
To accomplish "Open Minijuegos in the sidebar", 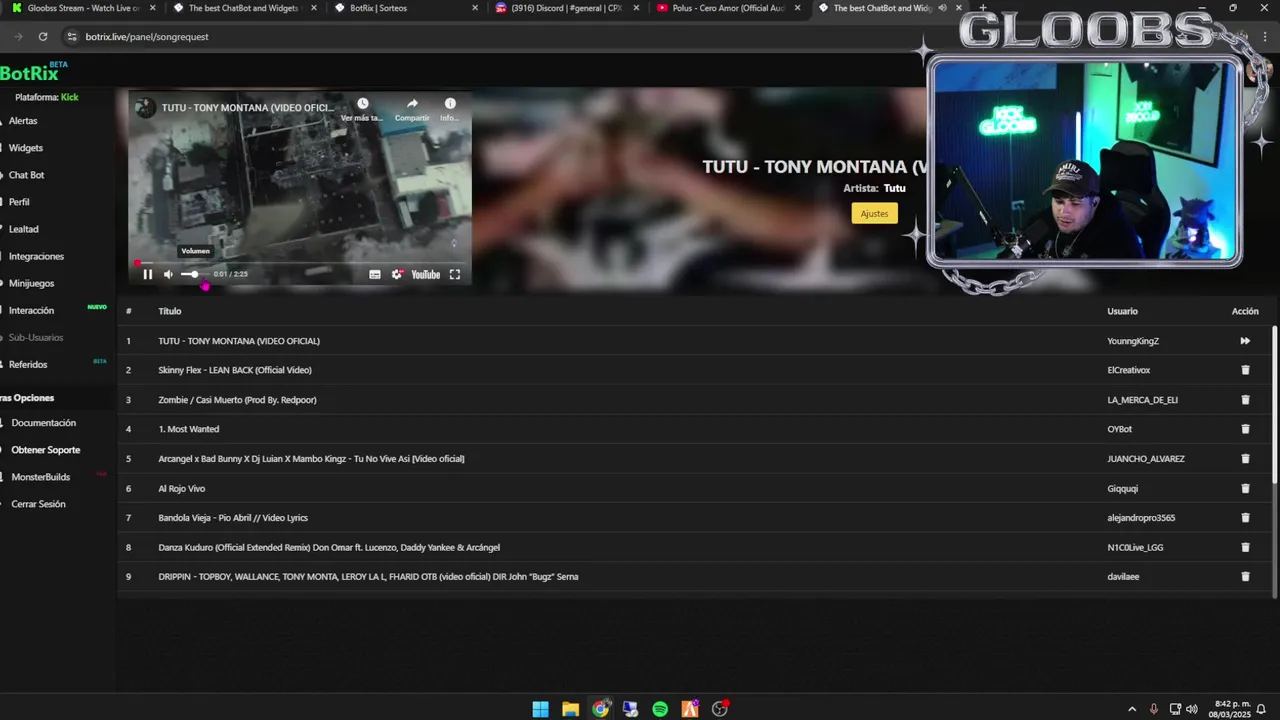I will (32, 283).
